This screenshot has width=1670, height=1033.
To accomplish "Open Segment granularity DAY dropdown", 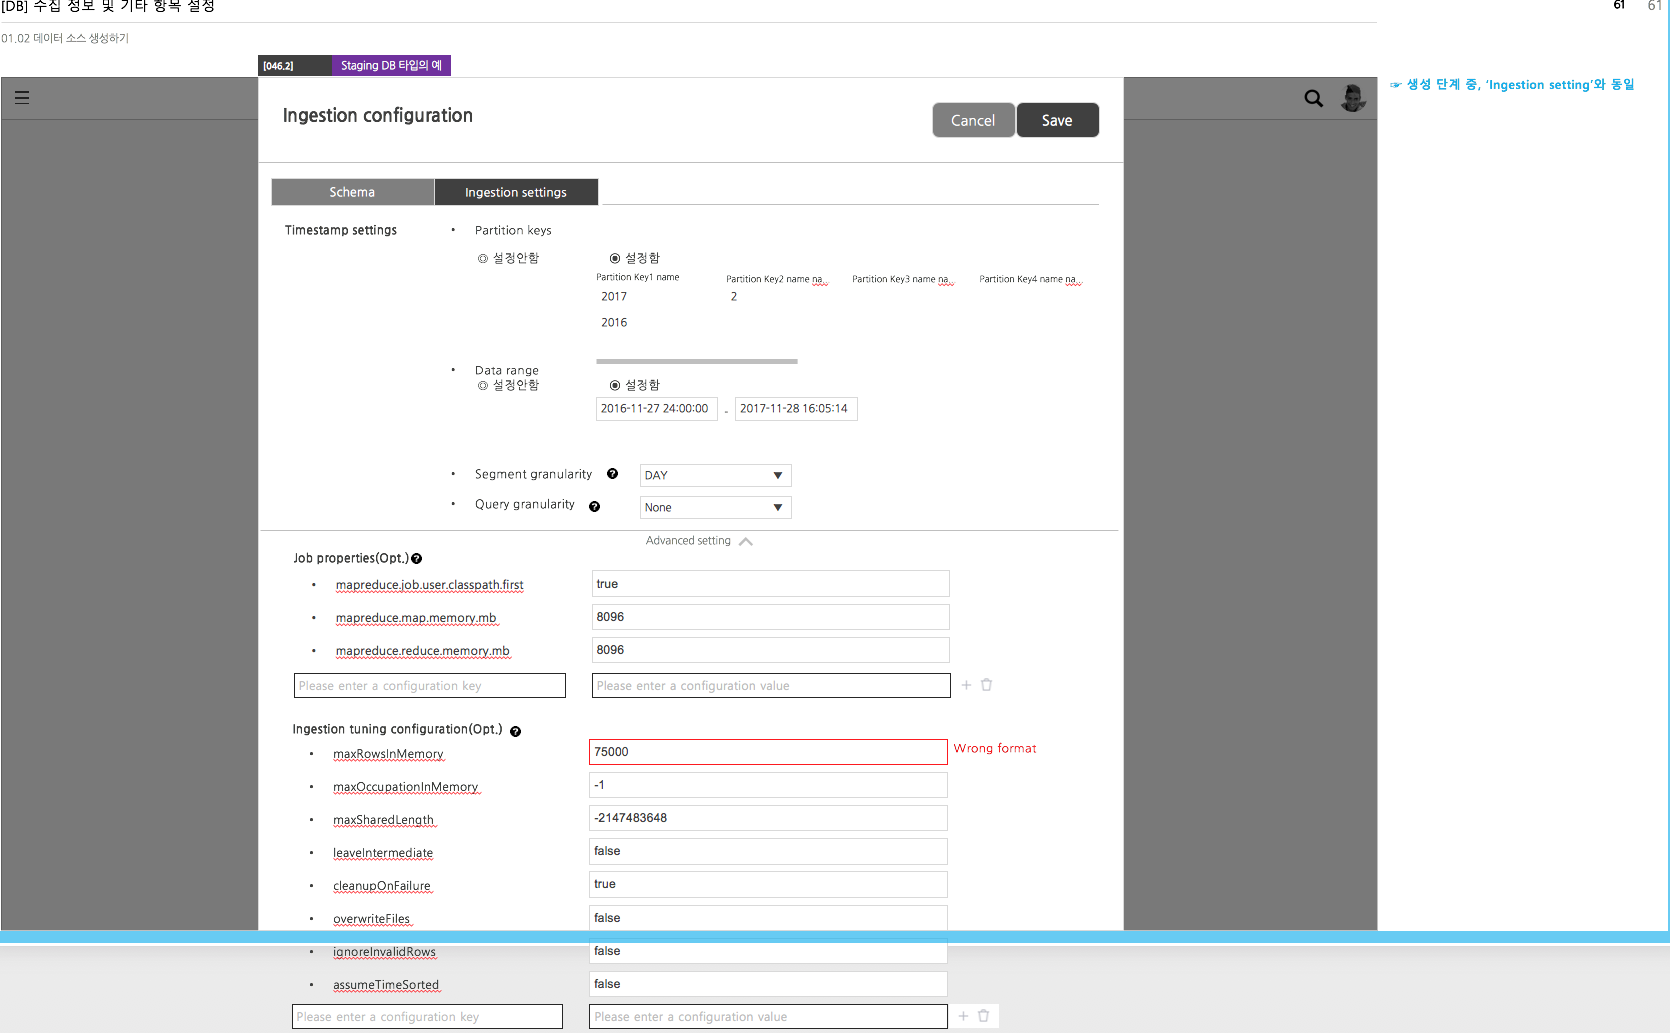I will point(715,475).
